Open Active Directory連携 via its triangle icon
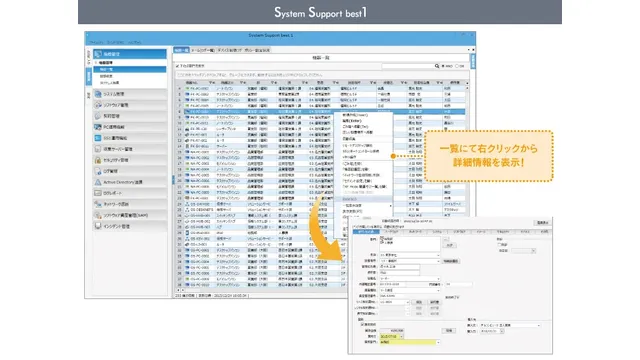 click(98, 182)
